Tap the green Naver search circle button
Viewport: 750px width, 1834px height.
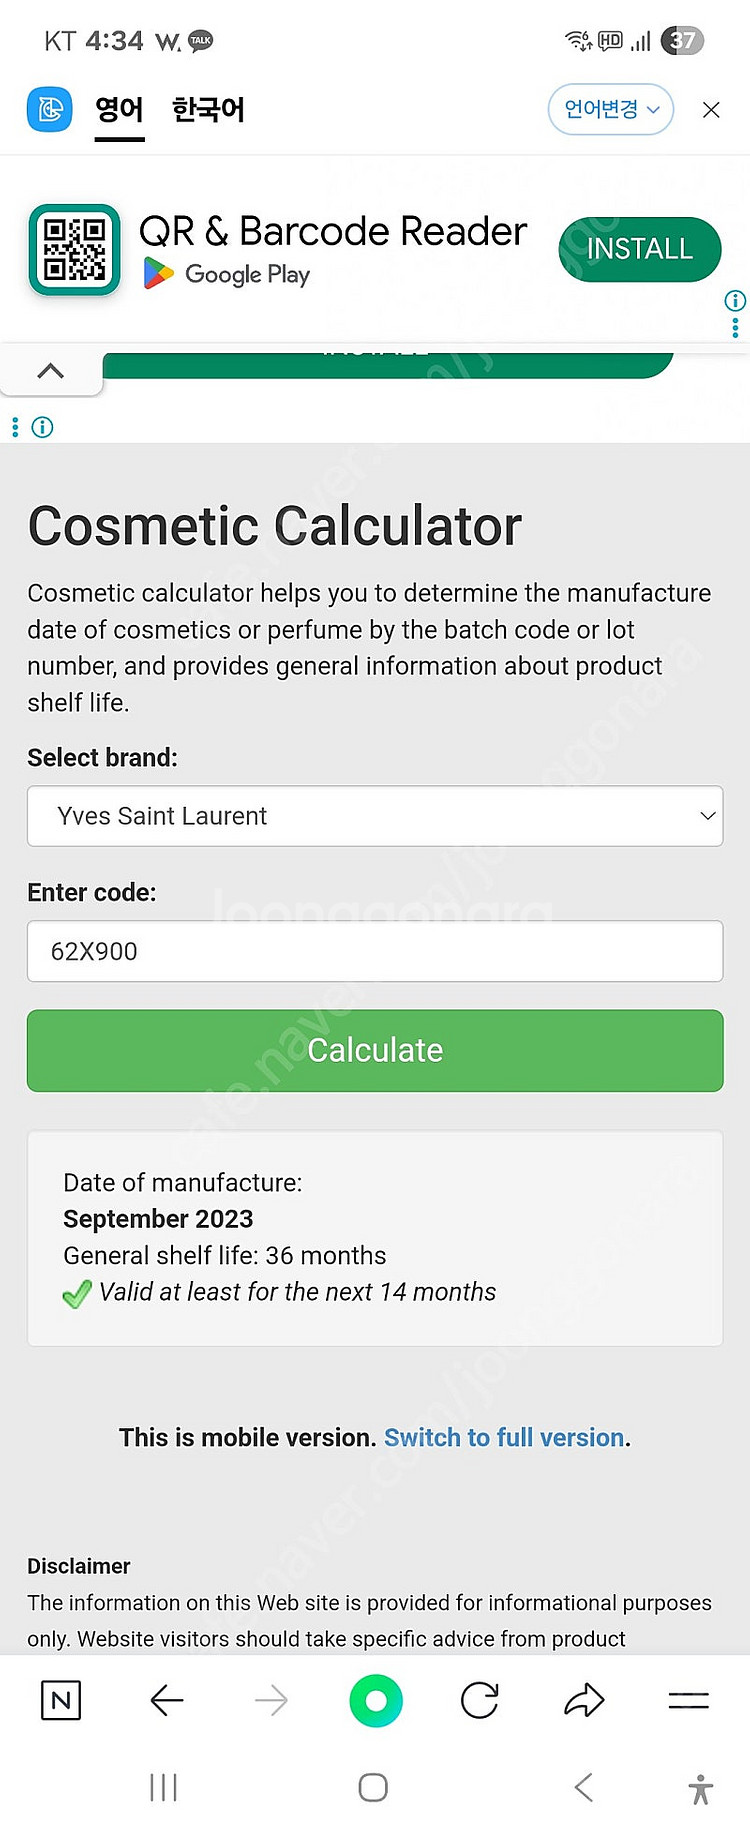coord(376,1700)
